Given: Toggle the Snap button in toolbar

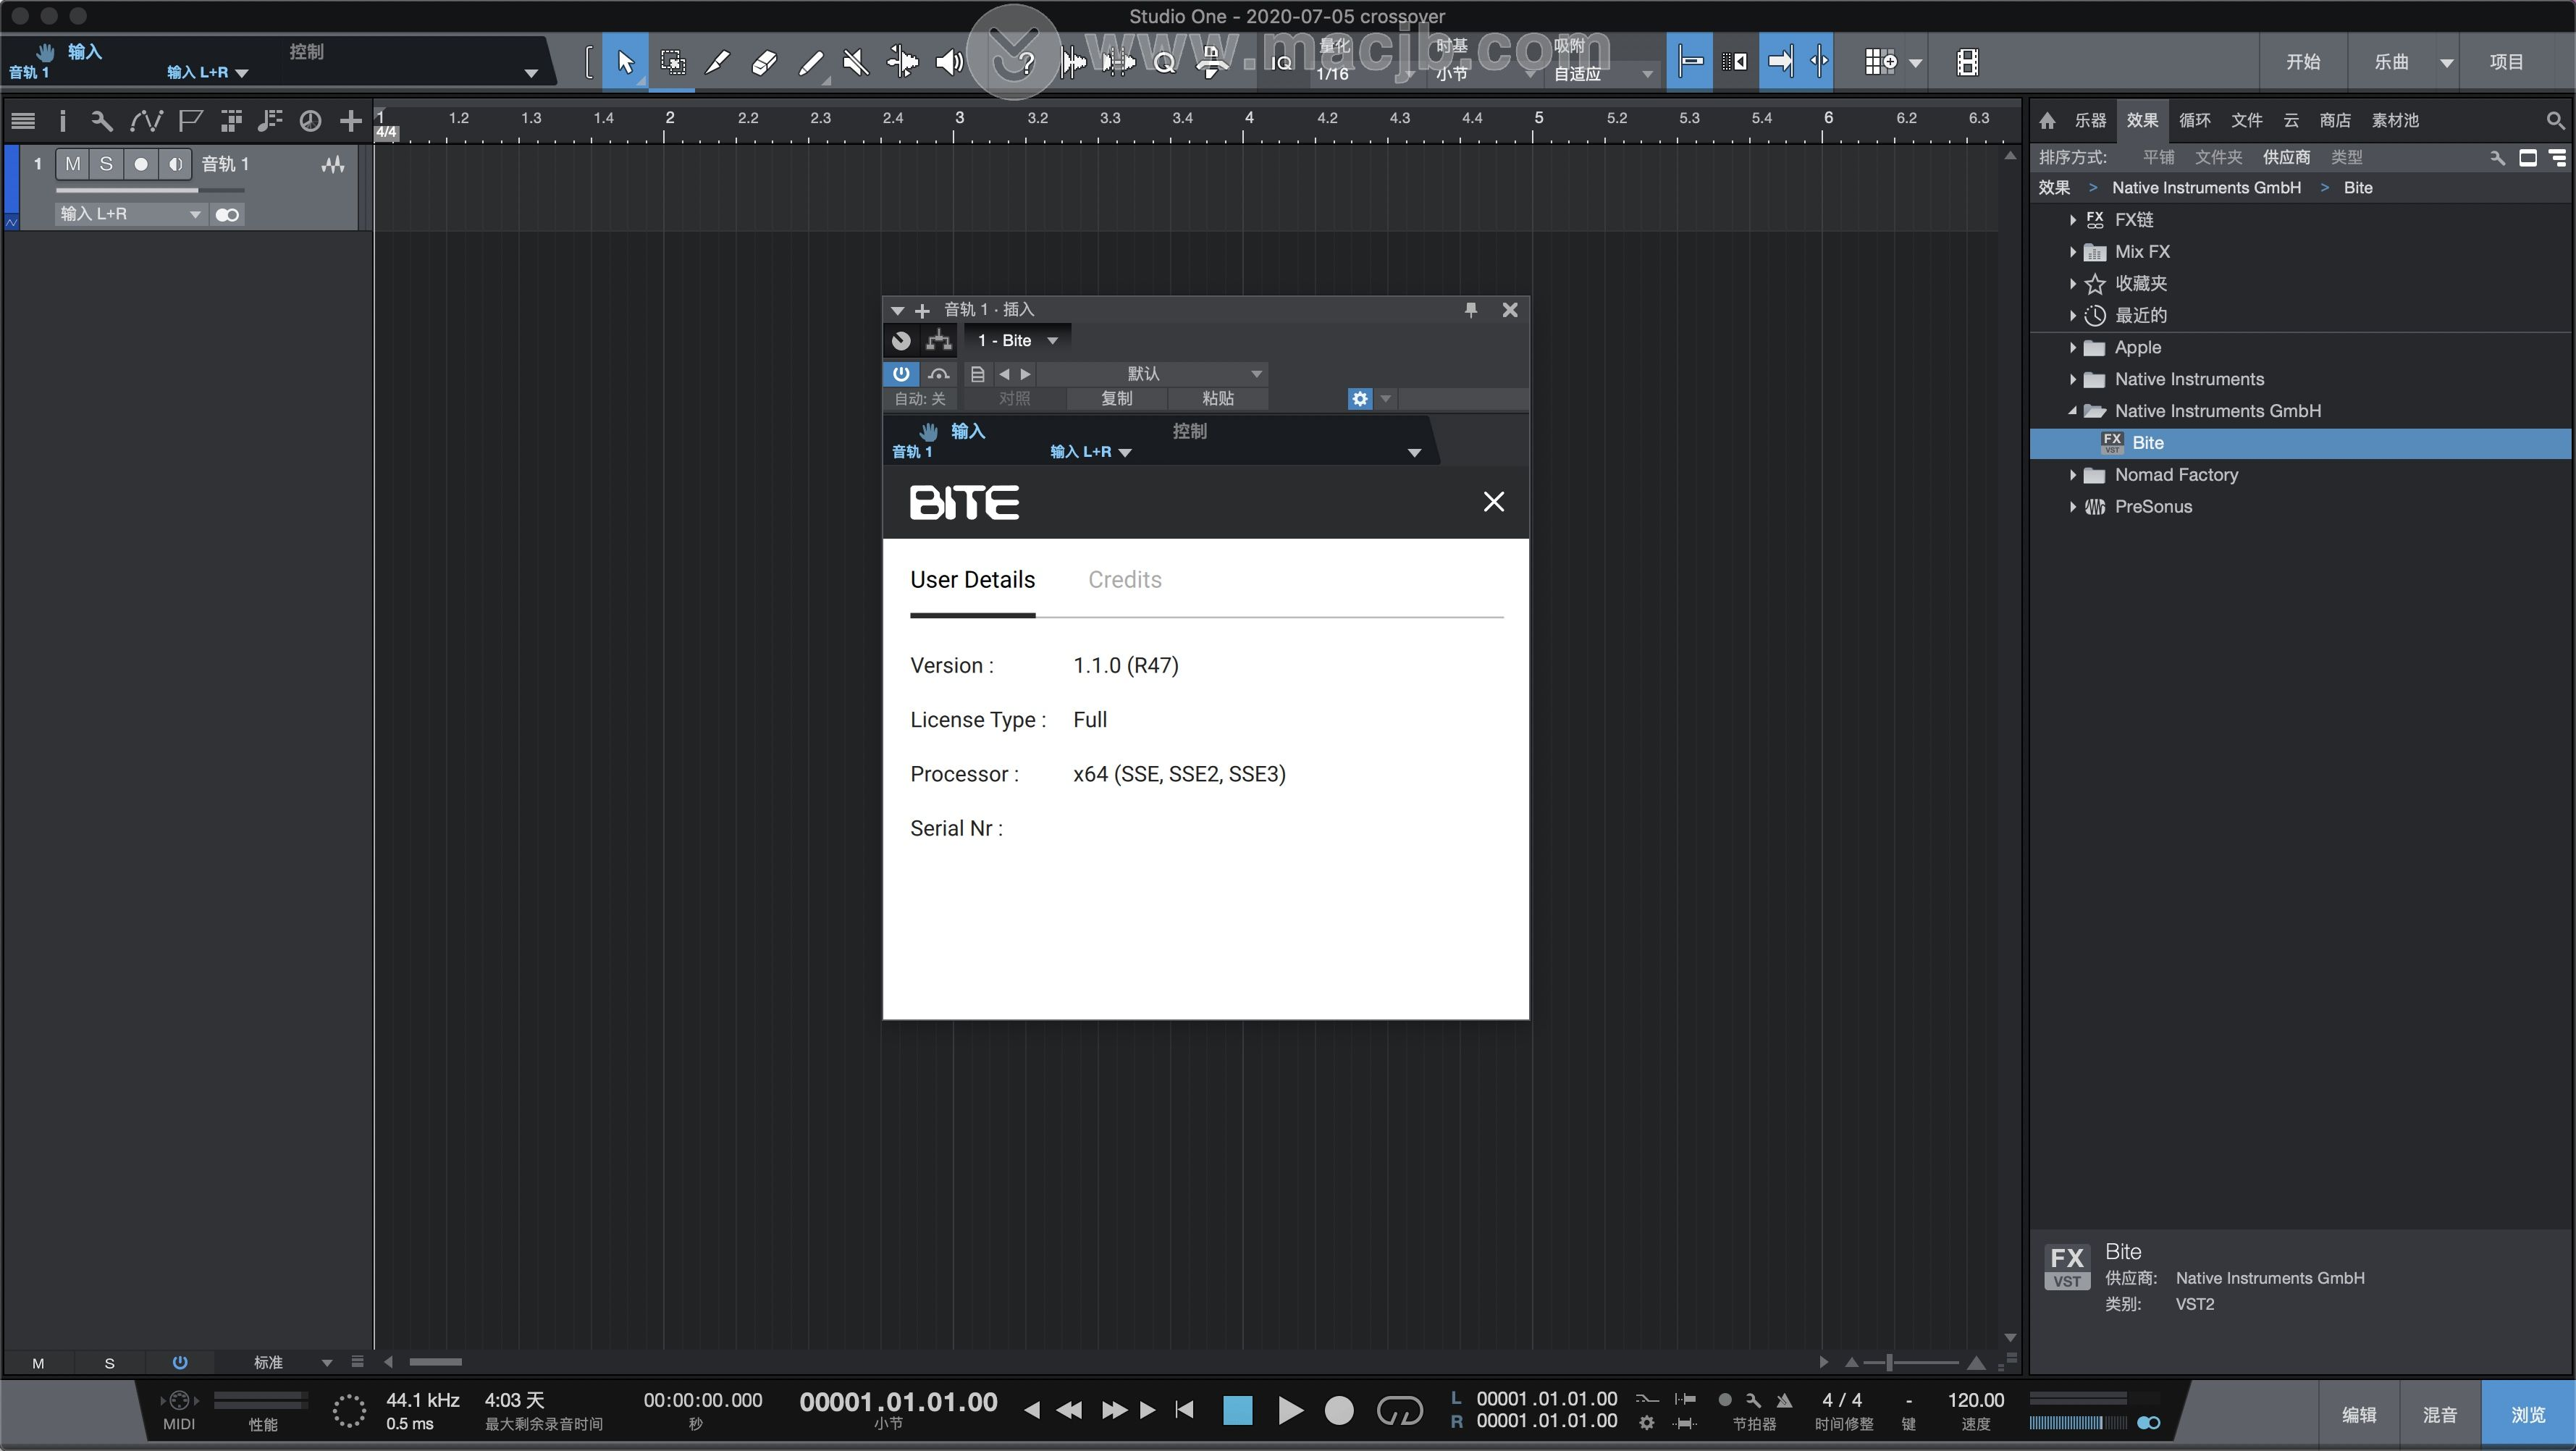Looking at the screenshot, I should point(1689,62).
